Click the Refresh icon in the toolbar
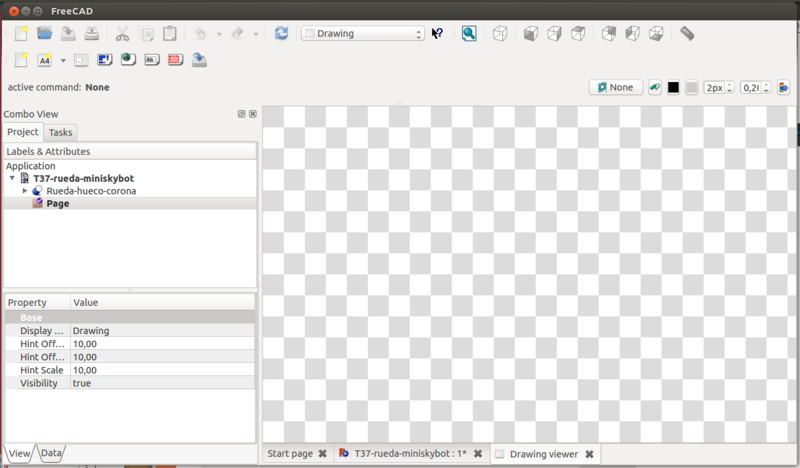800x468 pixels. coord(281,33)
